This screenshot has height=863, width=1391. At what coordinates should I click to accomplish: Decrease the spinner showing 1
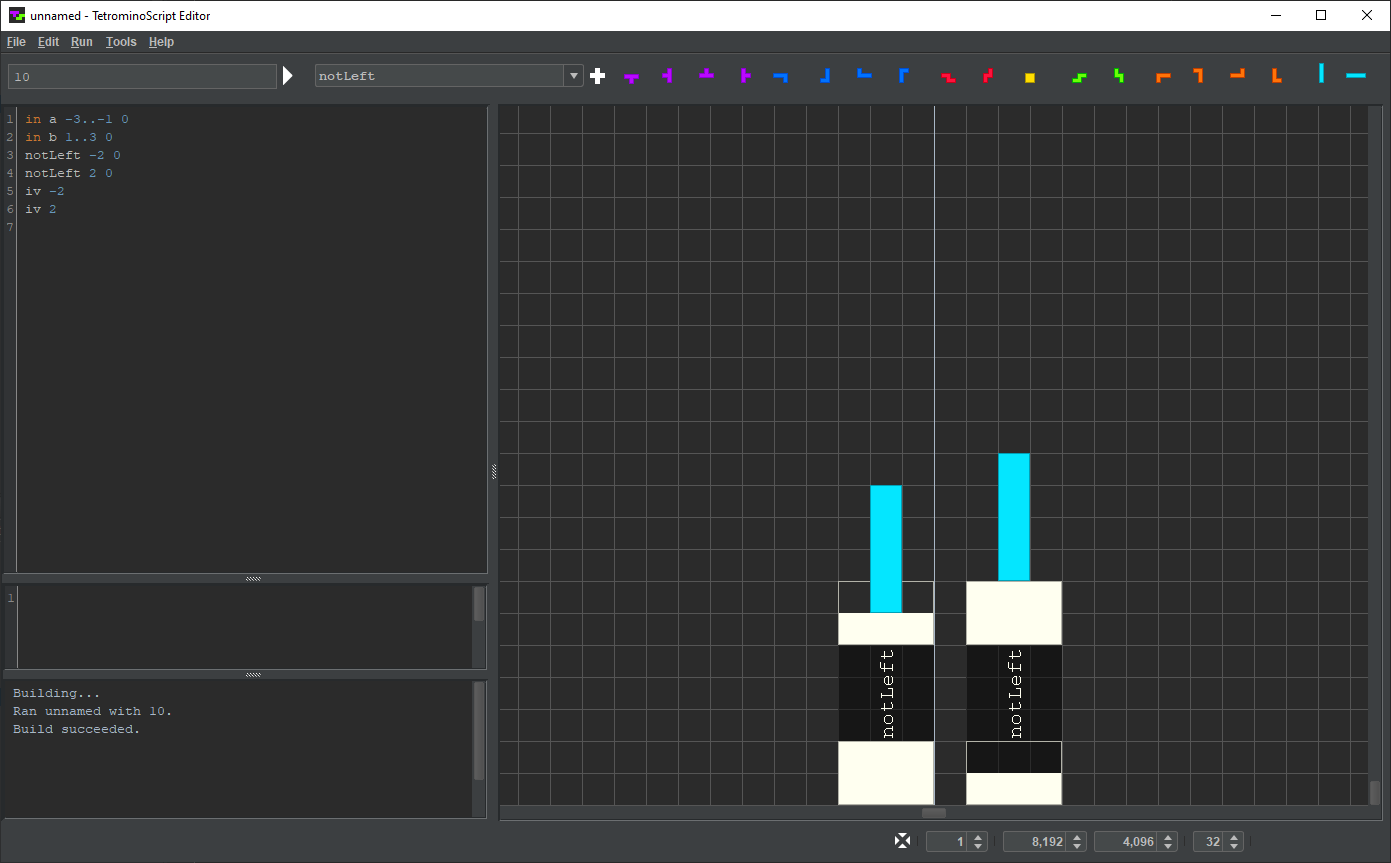pos(978,846)
